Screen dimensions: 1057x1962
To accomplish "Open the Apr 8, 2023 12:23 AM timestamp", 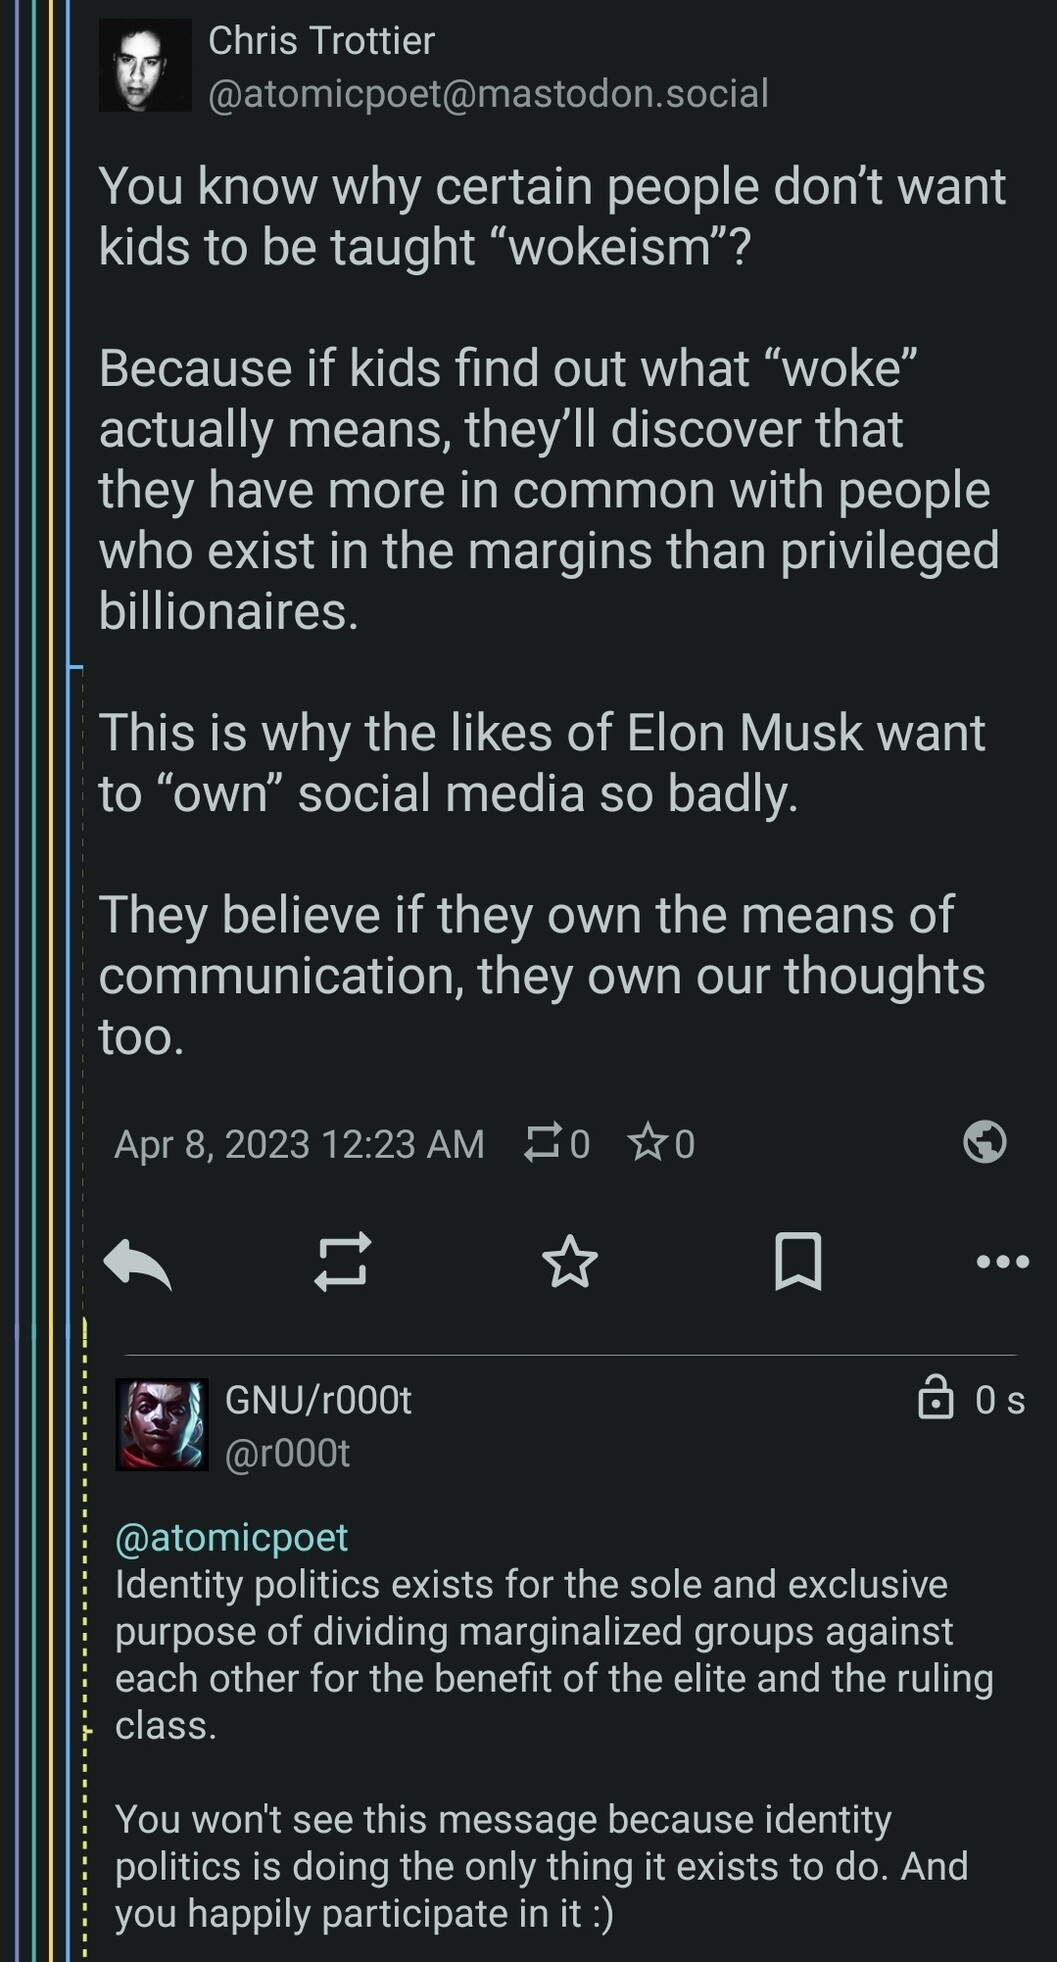I will pos(299,1144).
